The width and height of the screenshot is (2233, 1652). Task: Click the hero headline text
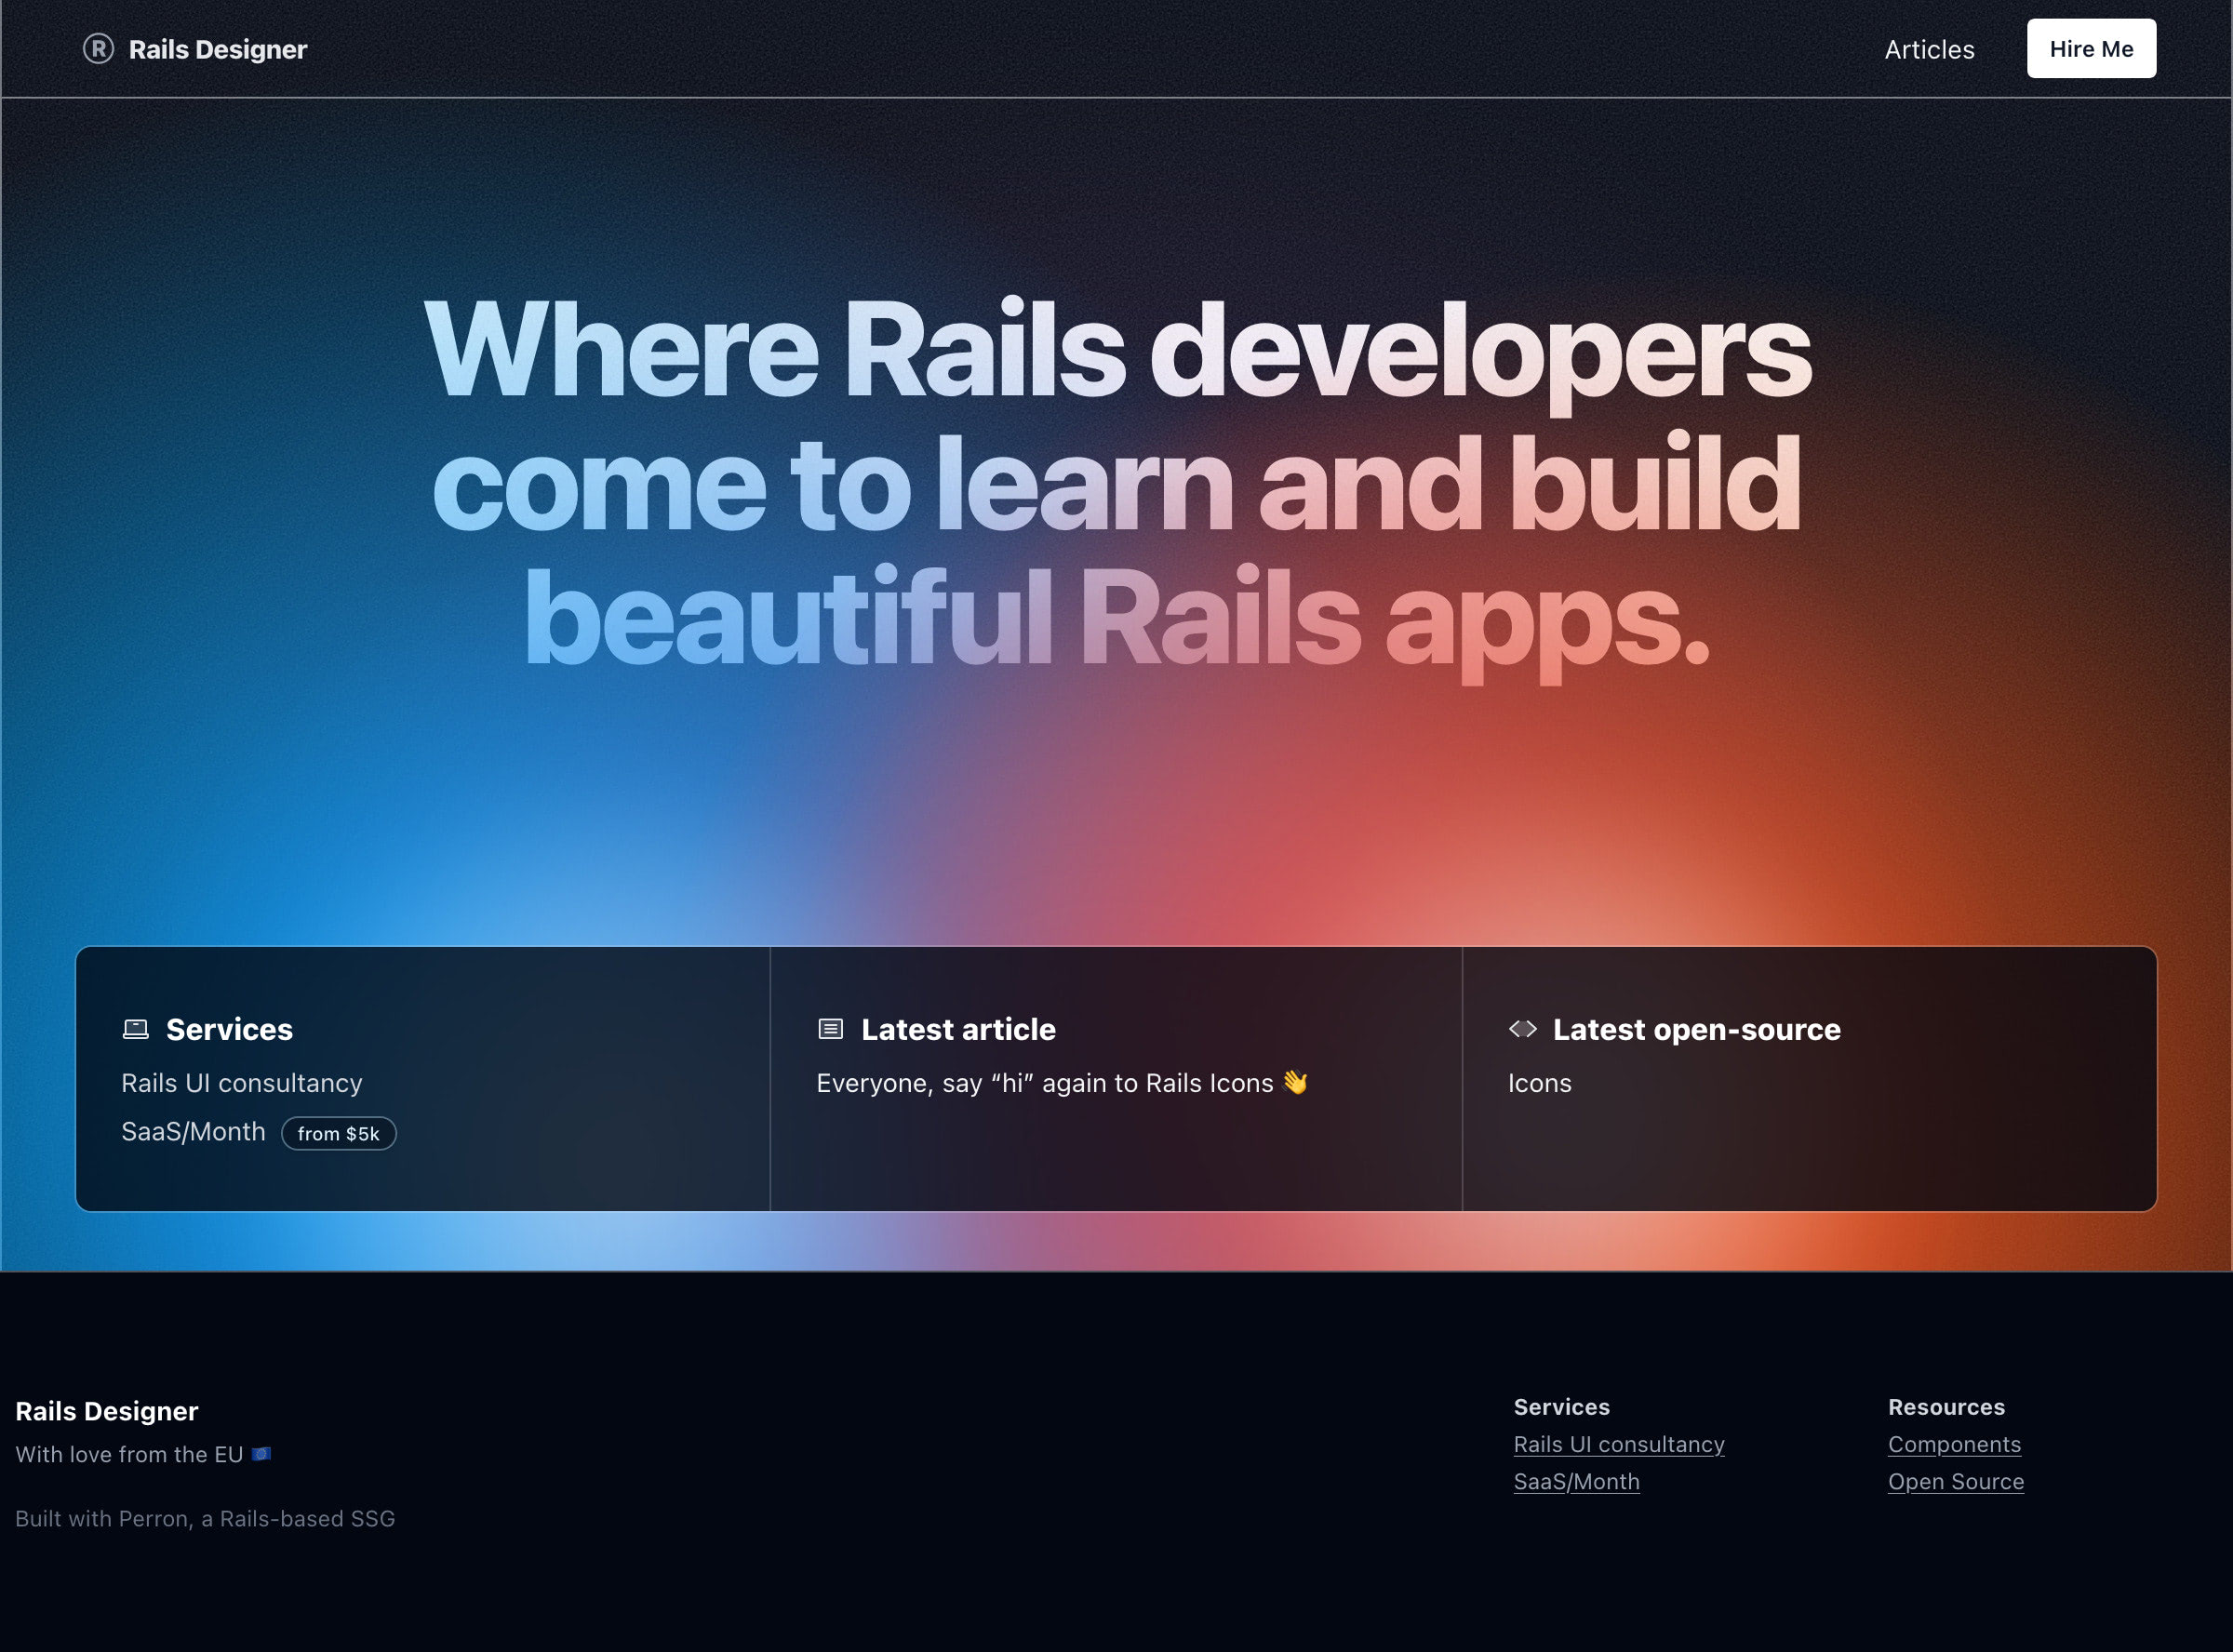pyautogui.click(x=1116, y=485)
